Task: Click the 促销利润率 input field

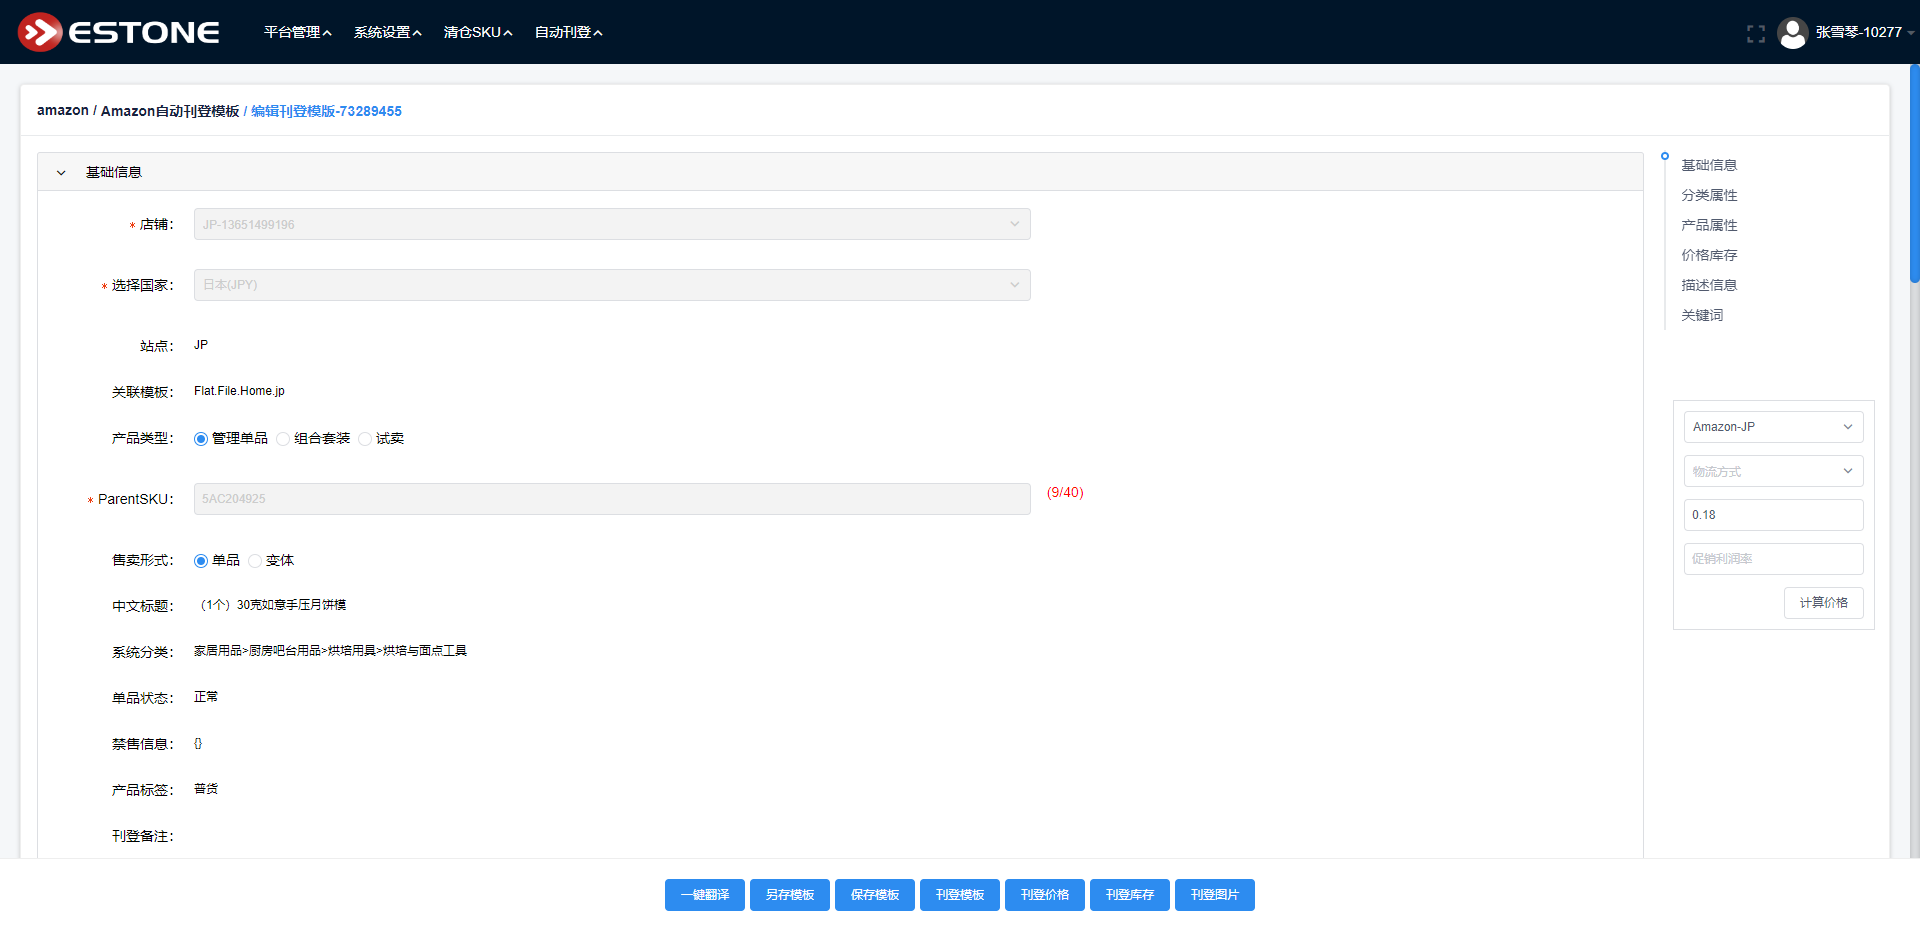Action: click(x=1772, y=559)
